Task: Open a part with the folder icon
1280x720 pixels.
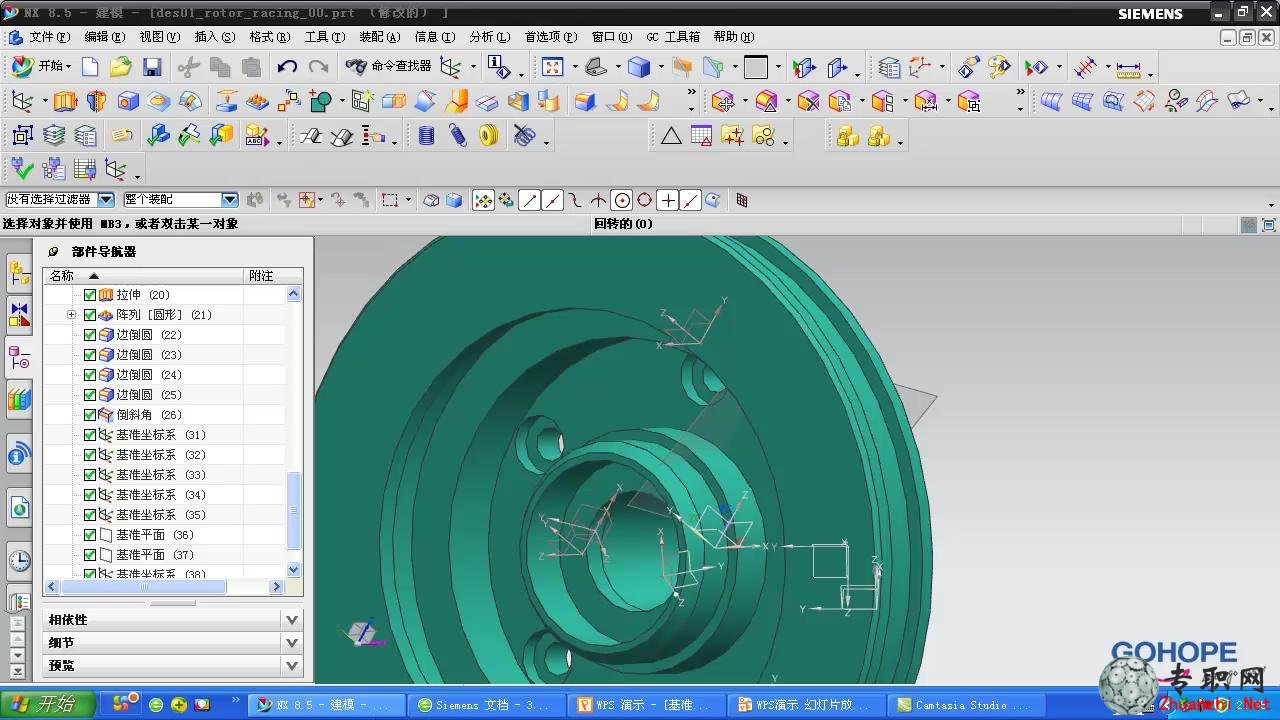Action: [121, 67]
